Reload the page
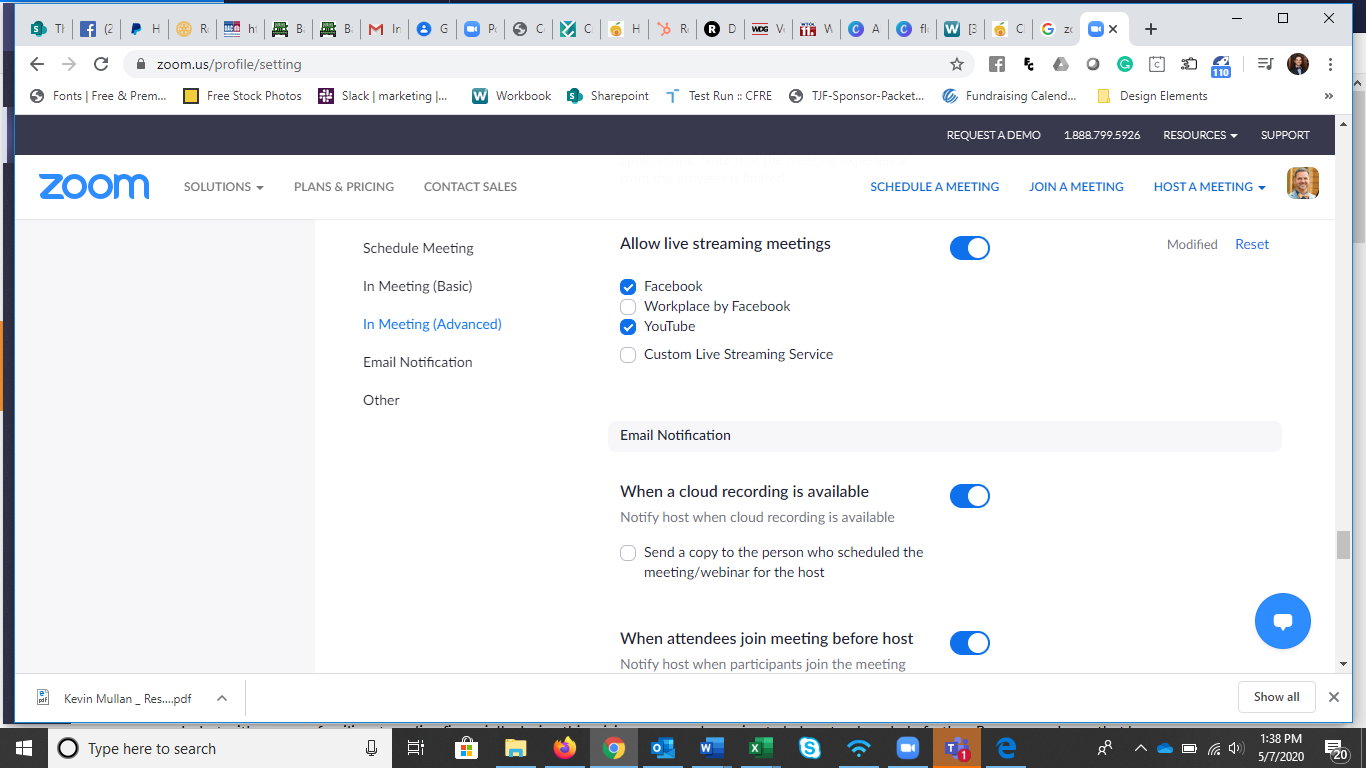Screen dimensions: 1366x768 coord(101,64)
